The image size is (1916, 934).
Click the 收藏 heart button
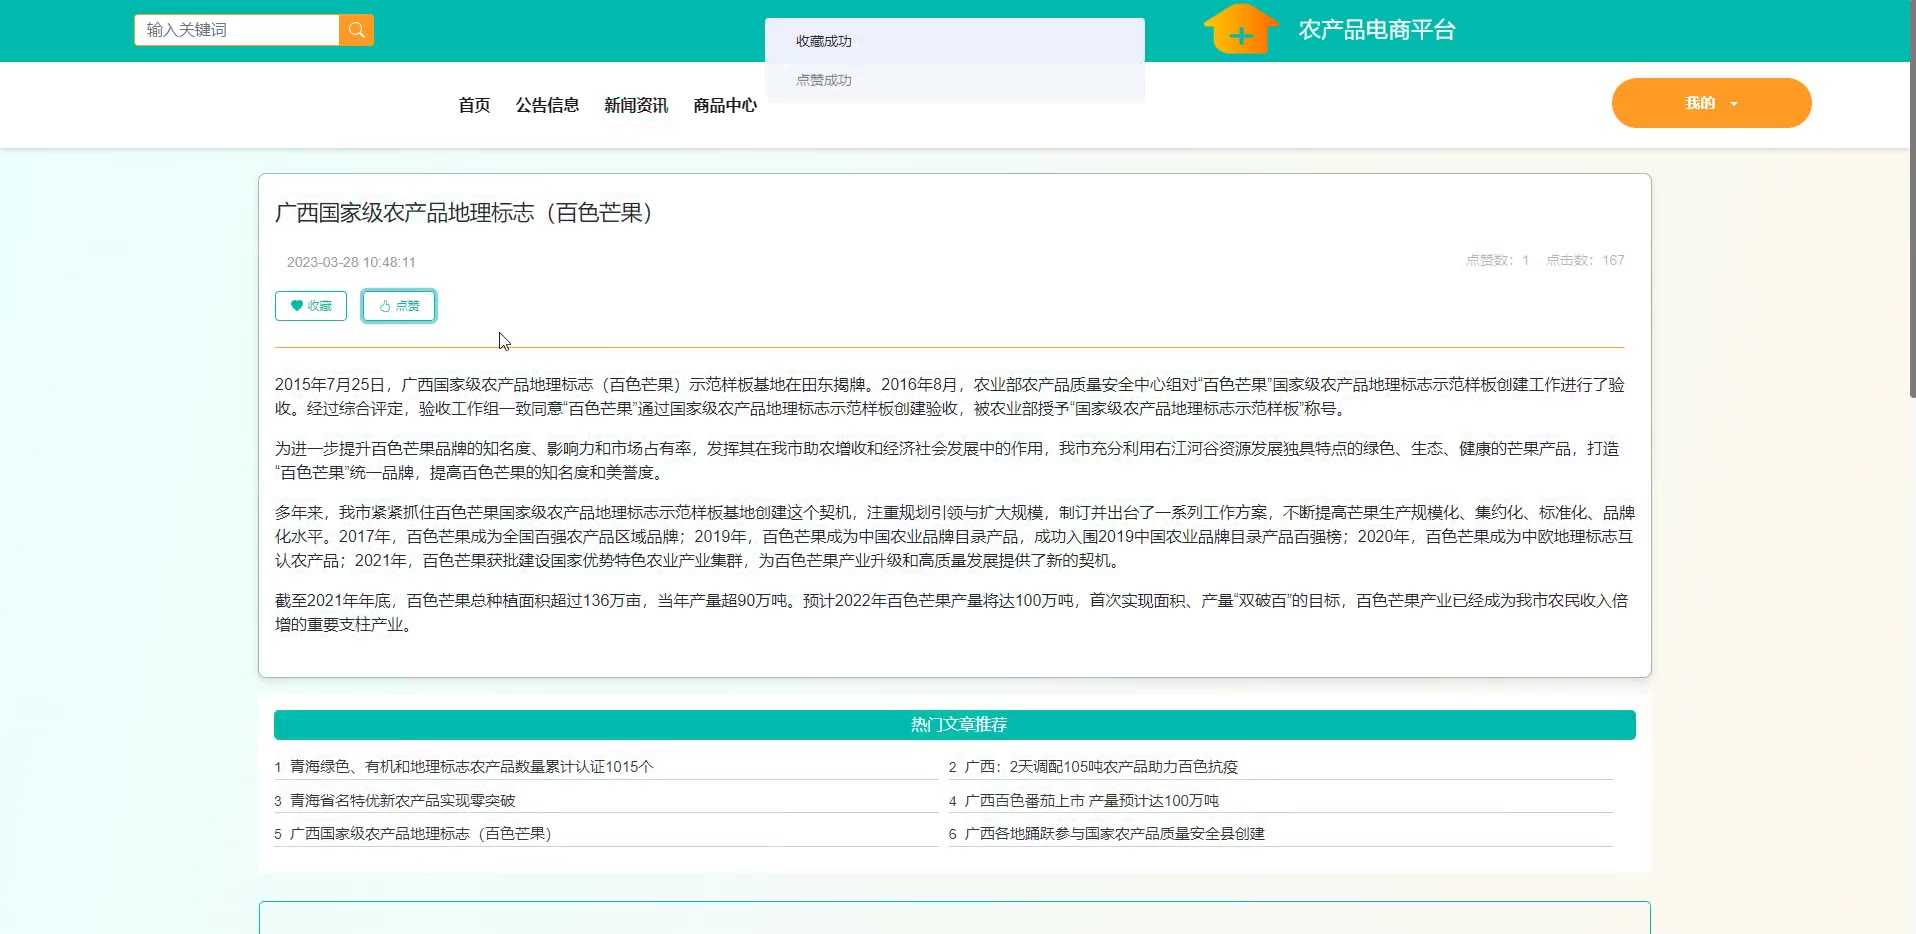coord(311,306)
